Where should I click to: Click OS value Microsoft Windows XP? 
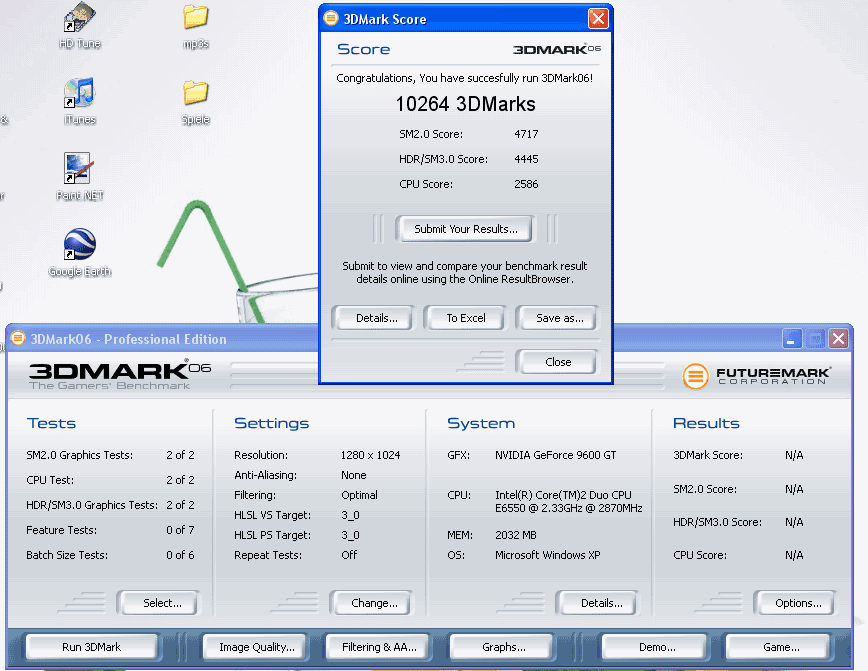coord(547,555)
